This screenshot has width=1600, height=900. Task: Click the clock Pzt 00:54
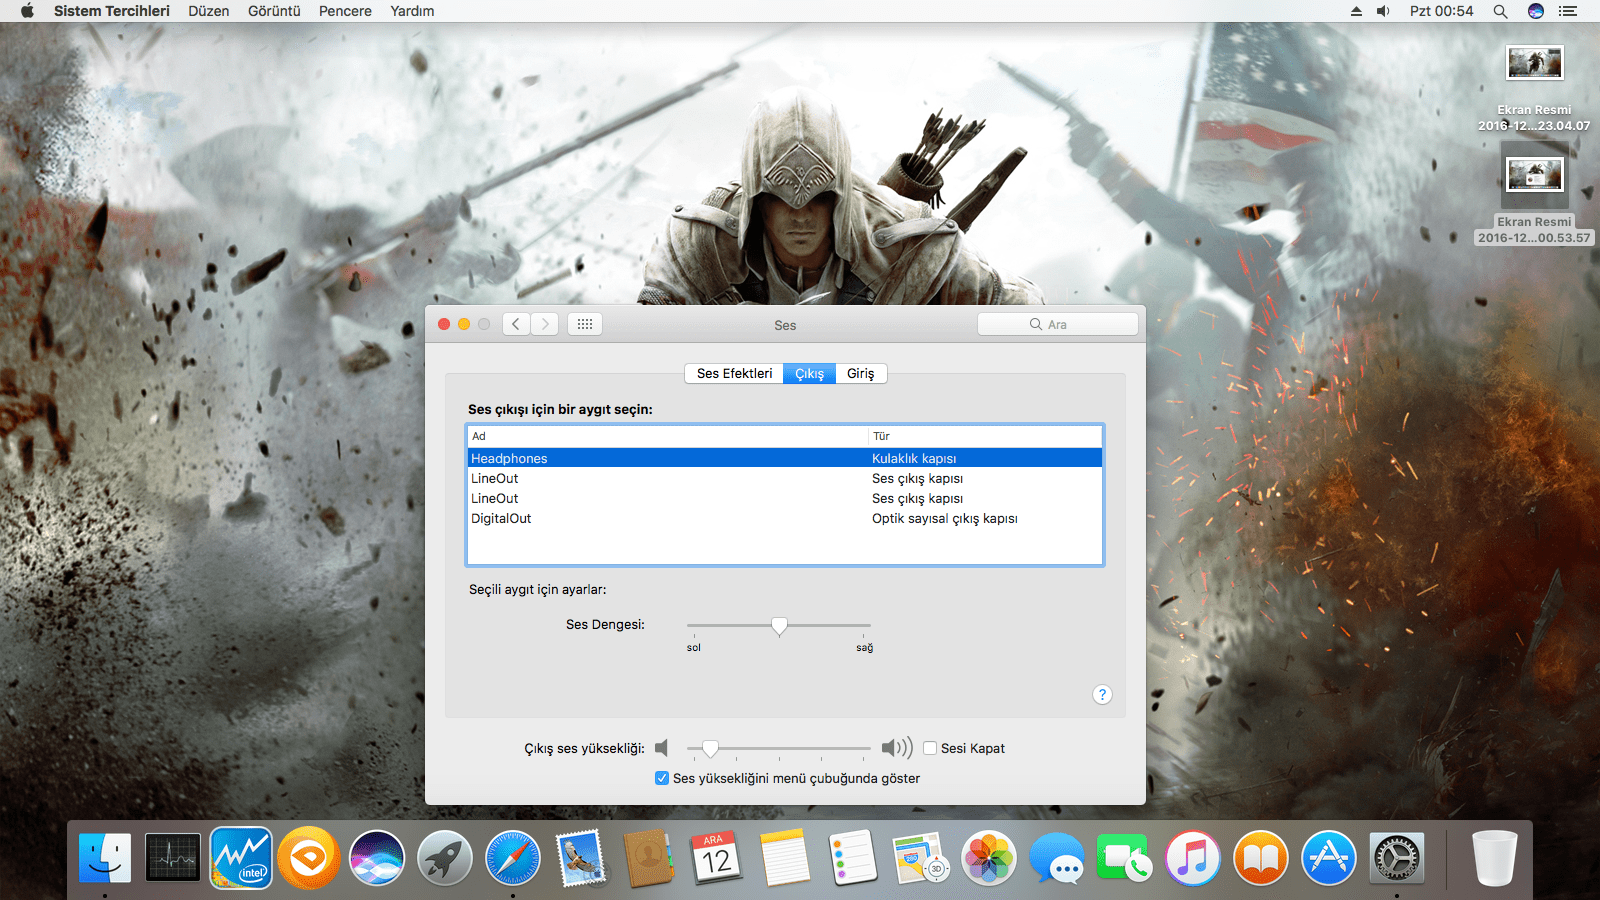1441,11
